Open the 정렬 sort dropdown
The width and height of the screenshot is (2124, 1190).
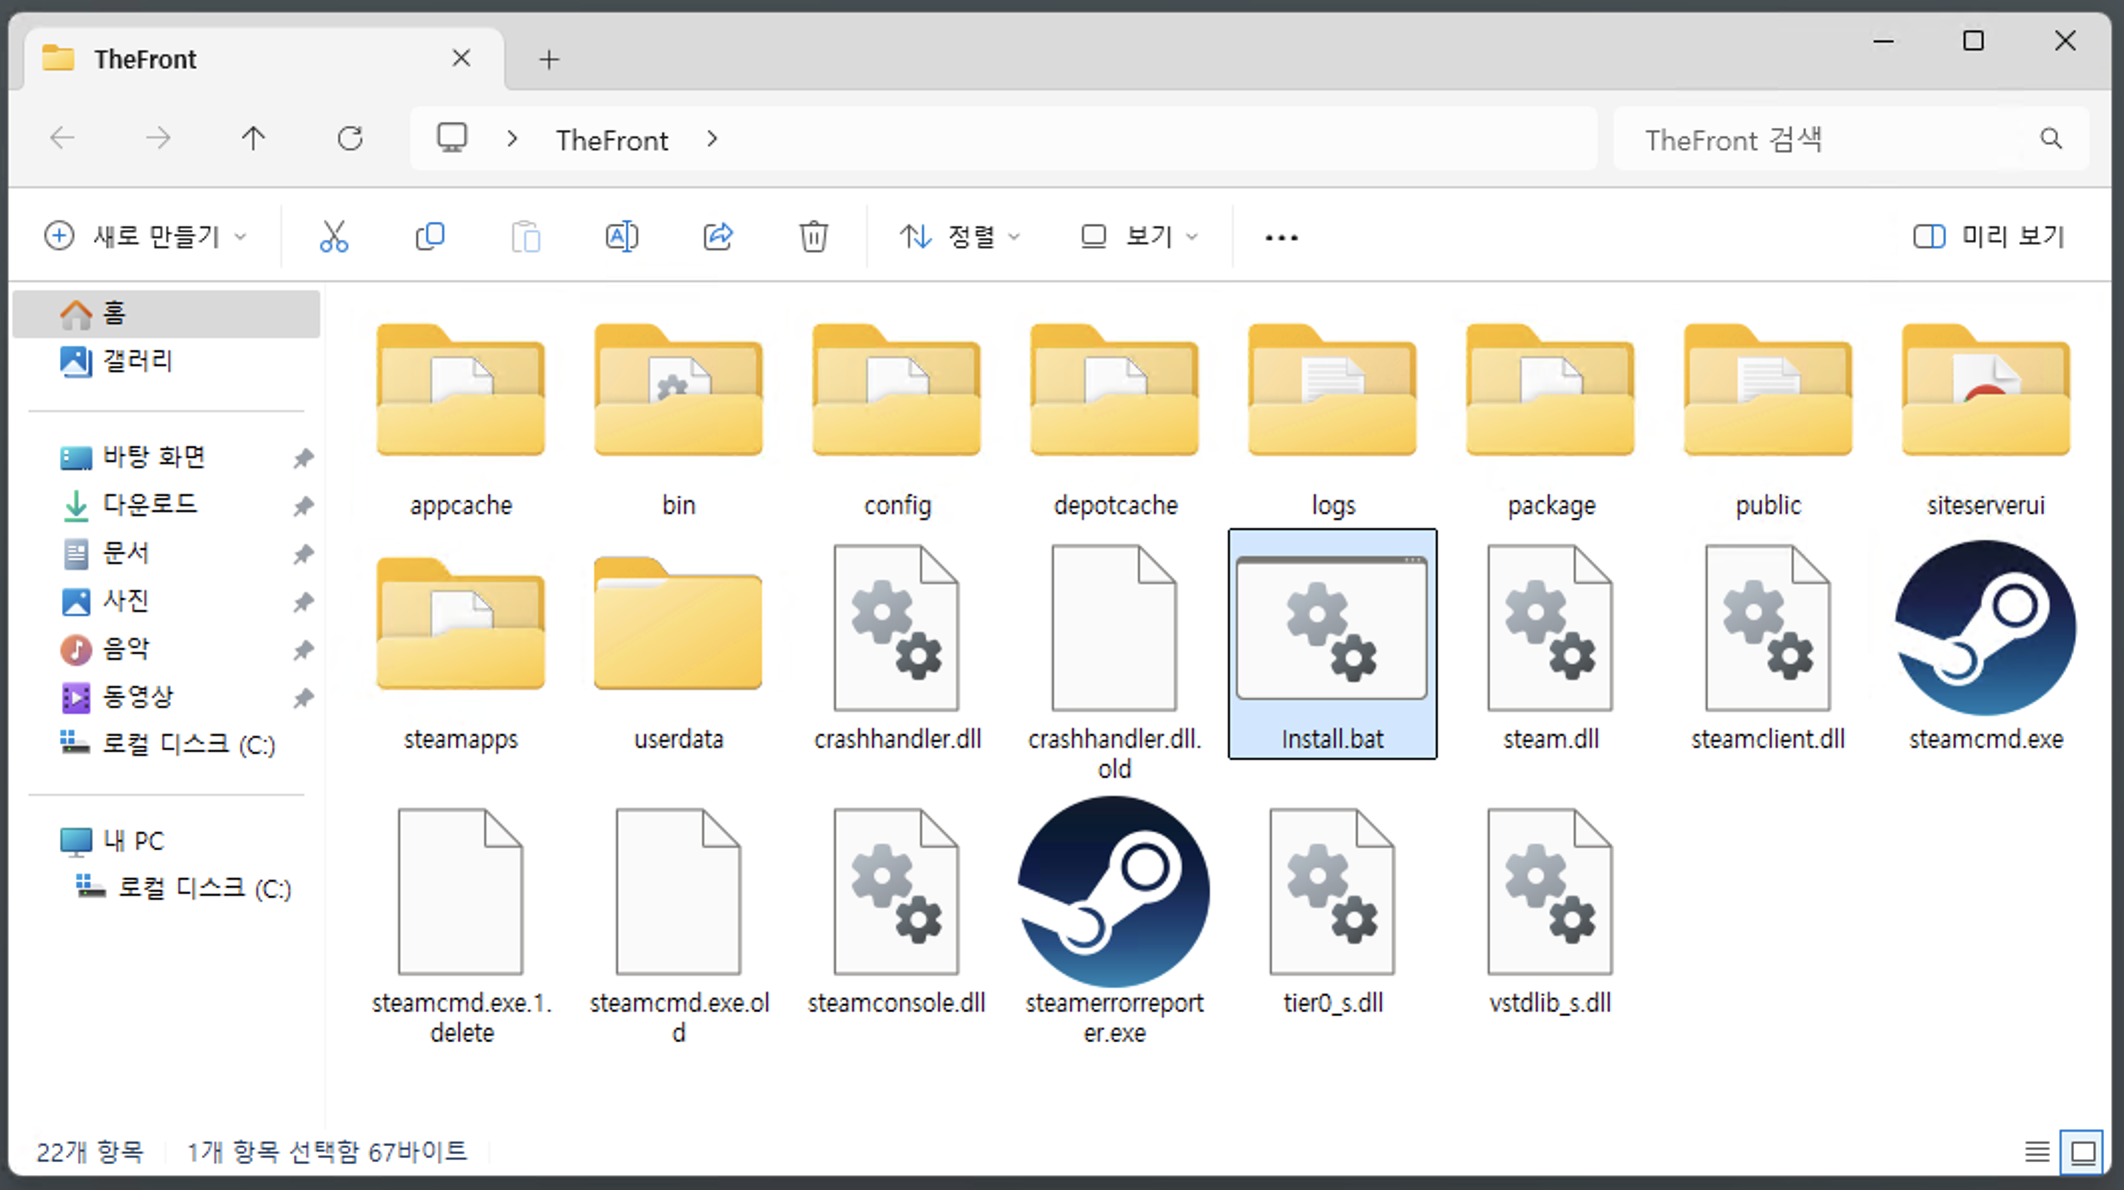click(960, 237)
